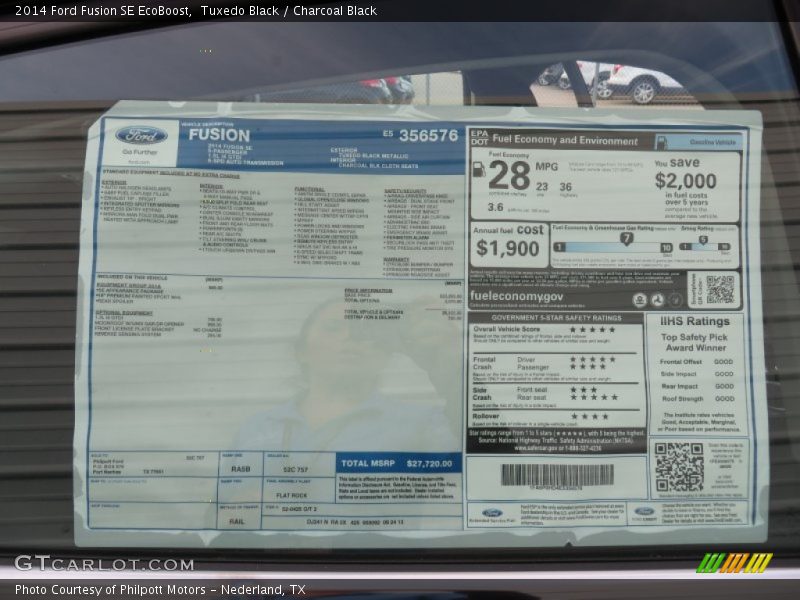The height and width of the screenshot is (600, 800).
Task: Click the barcode under the safety ratings
Action: tap(557, 475)
